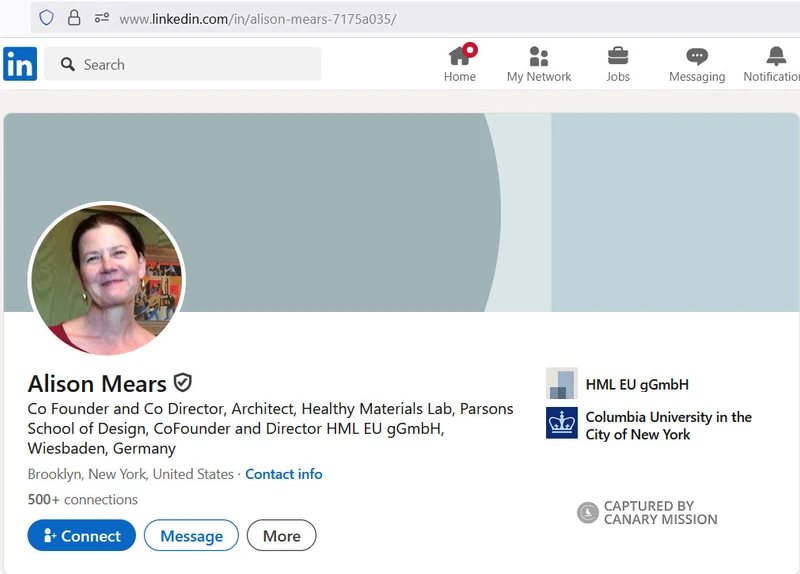Click the URL in the address bar
The image size is (800, 574).
coord(258,19)
